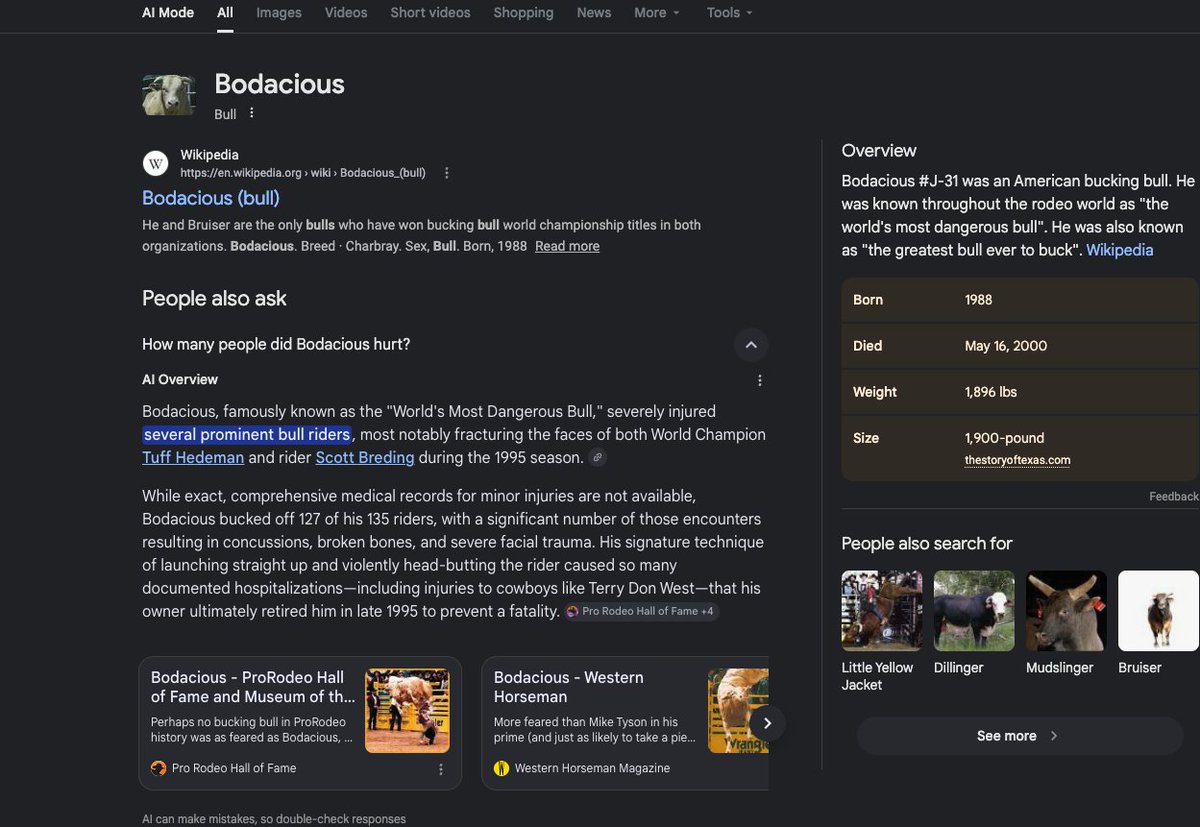Collapse the 'How many people did Bodacious hurt?' question
The width and height of the screenshot is (1200, 827).
751,345
